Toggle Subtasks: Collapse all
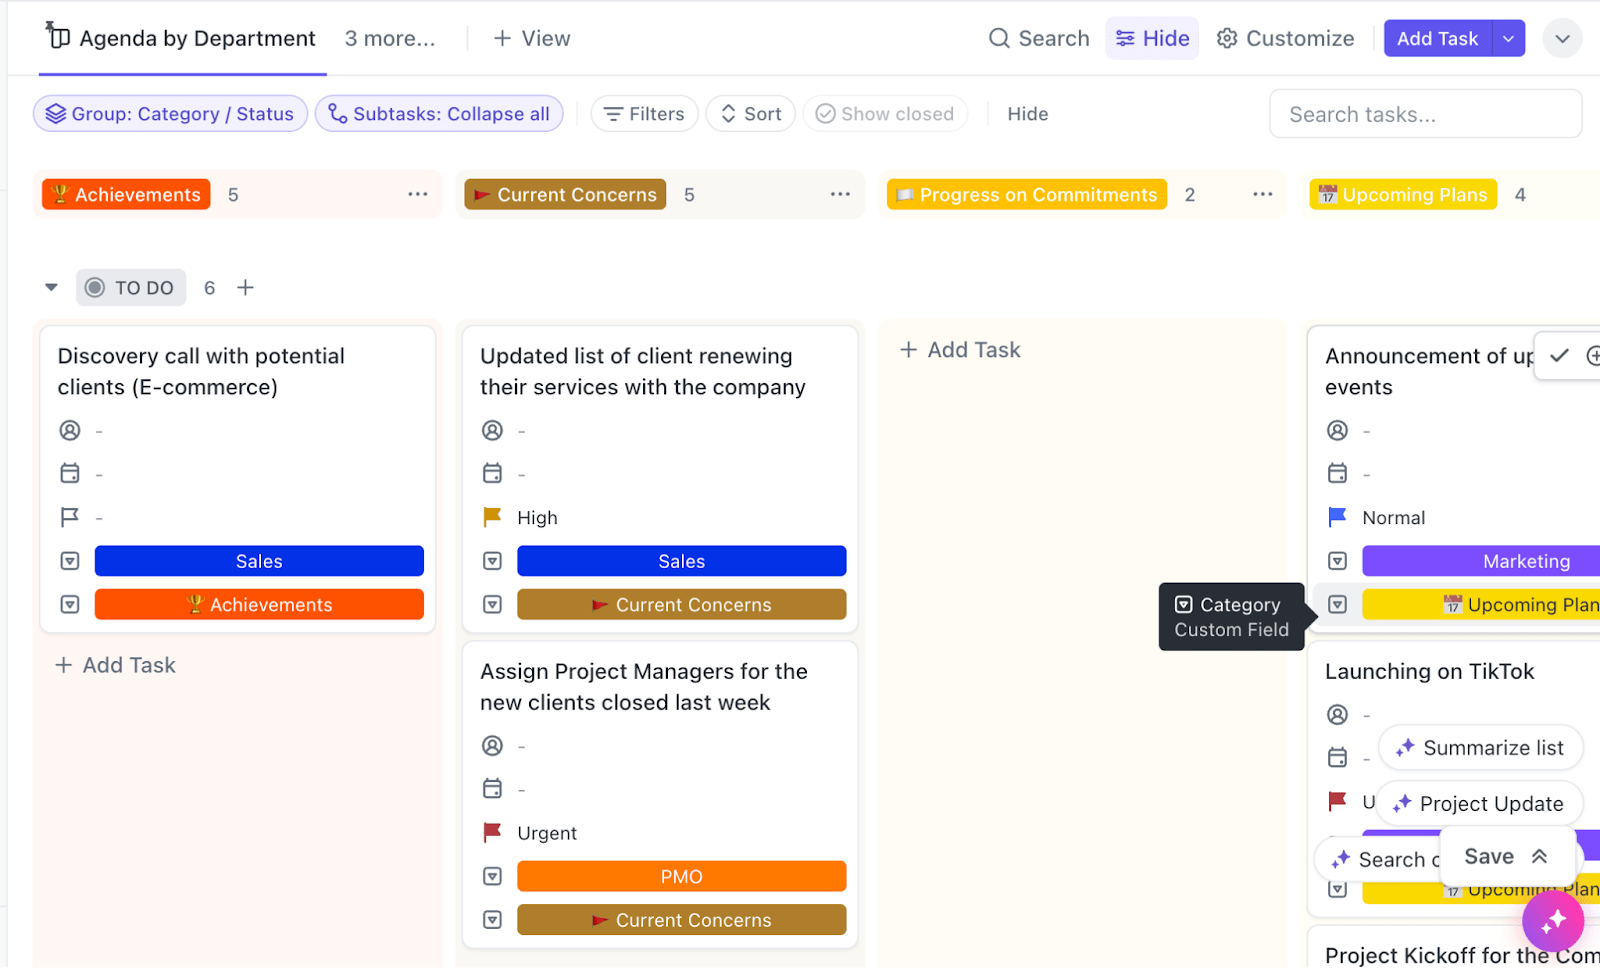This screenshot has width=1600, height=968. pyautogui.click(x=439, y=114)
